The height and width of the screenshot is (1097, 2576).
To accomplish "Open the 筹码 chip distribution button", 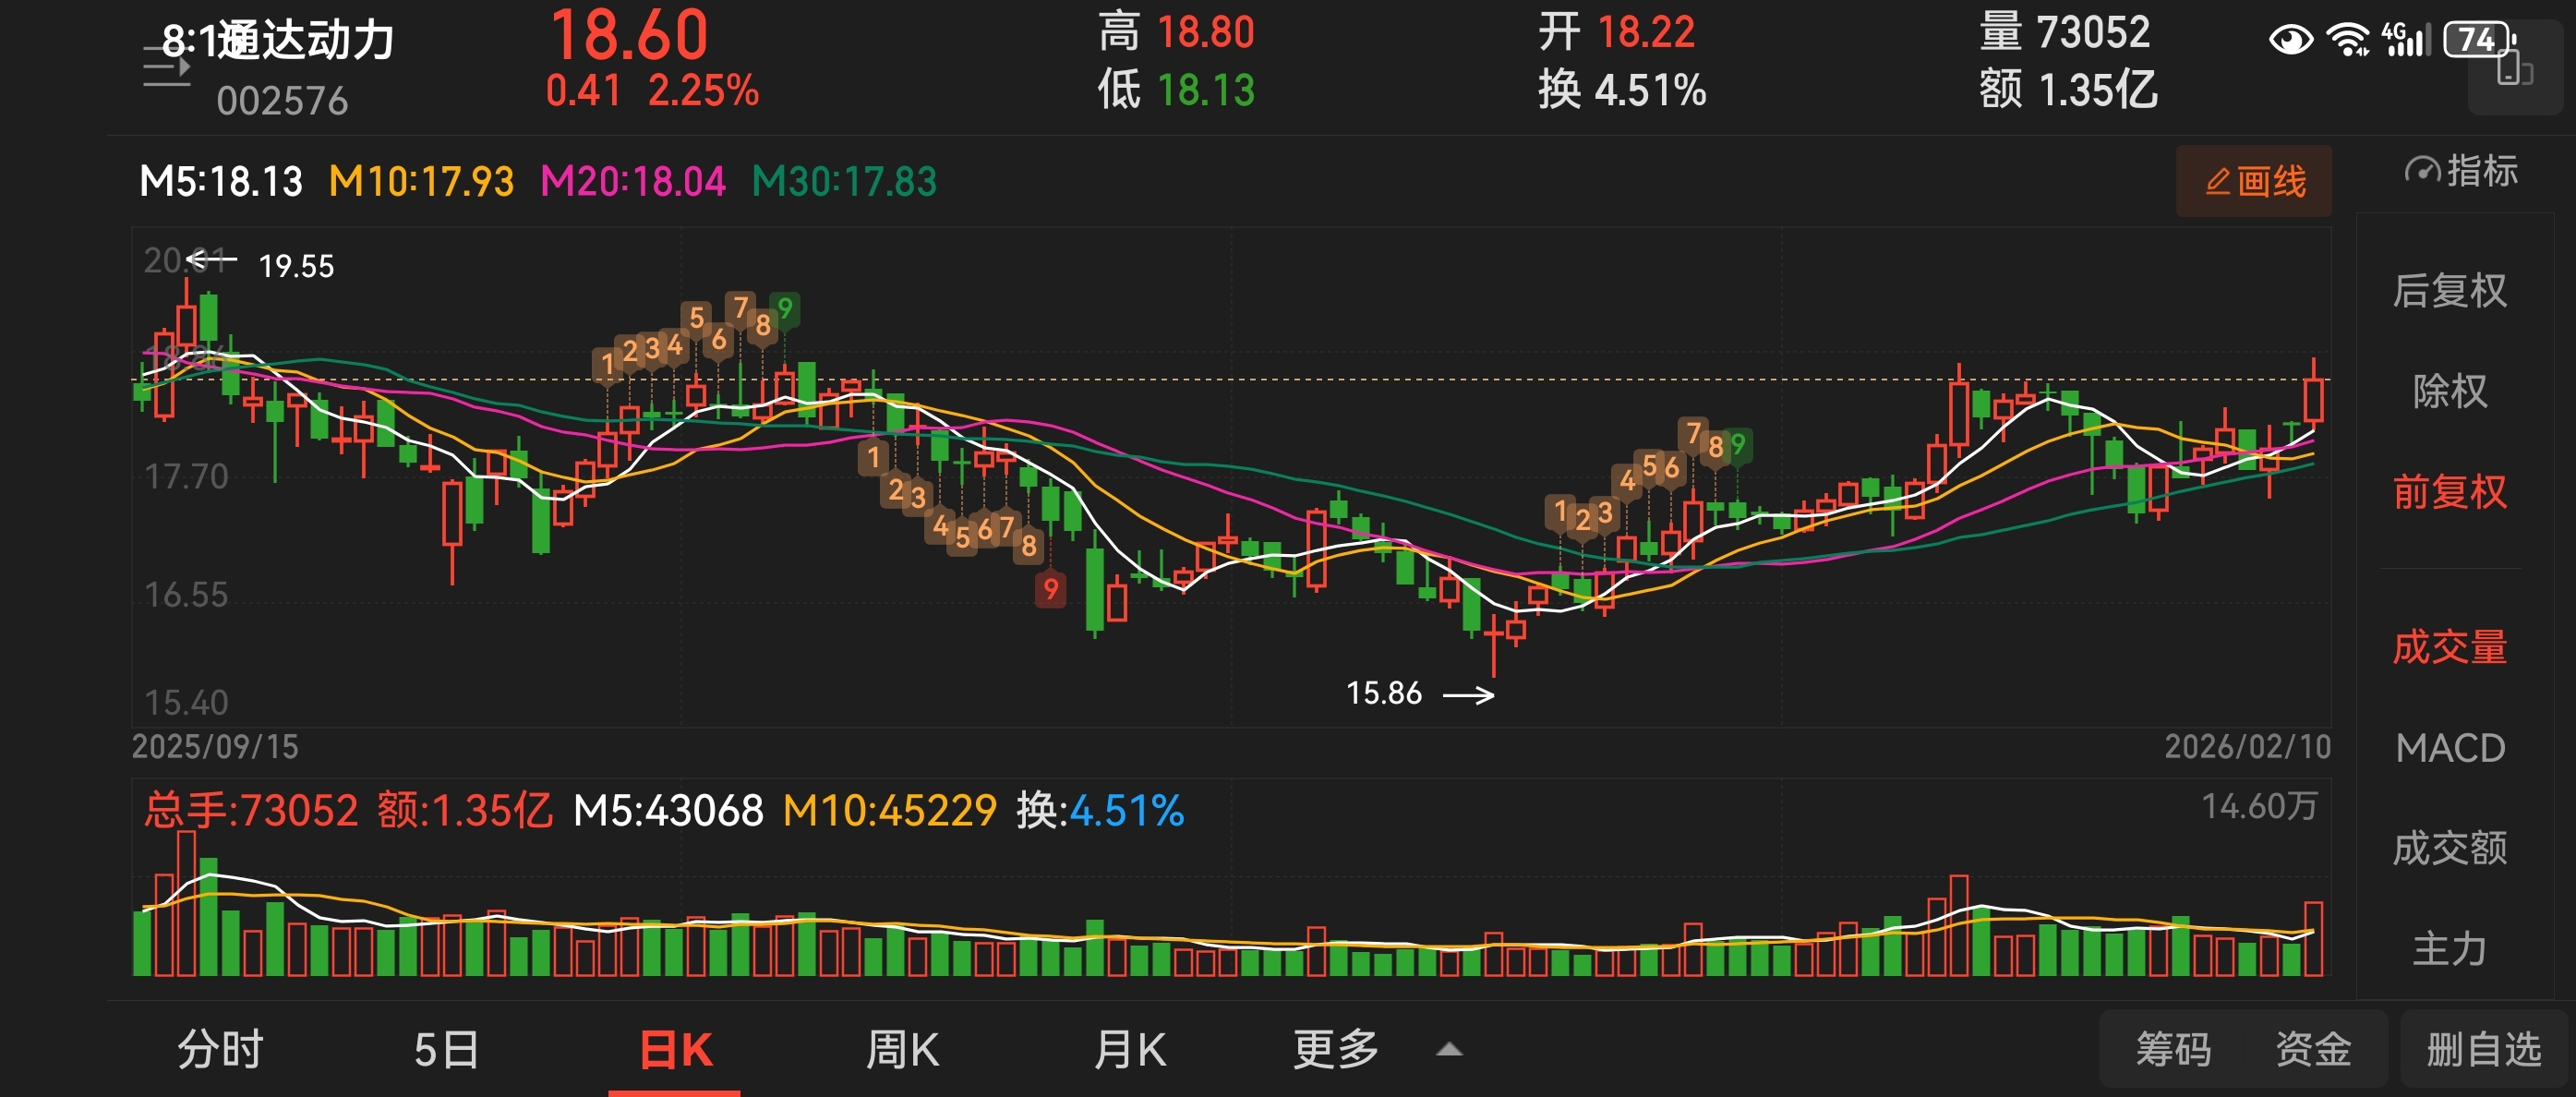I will (2173, 1050).
